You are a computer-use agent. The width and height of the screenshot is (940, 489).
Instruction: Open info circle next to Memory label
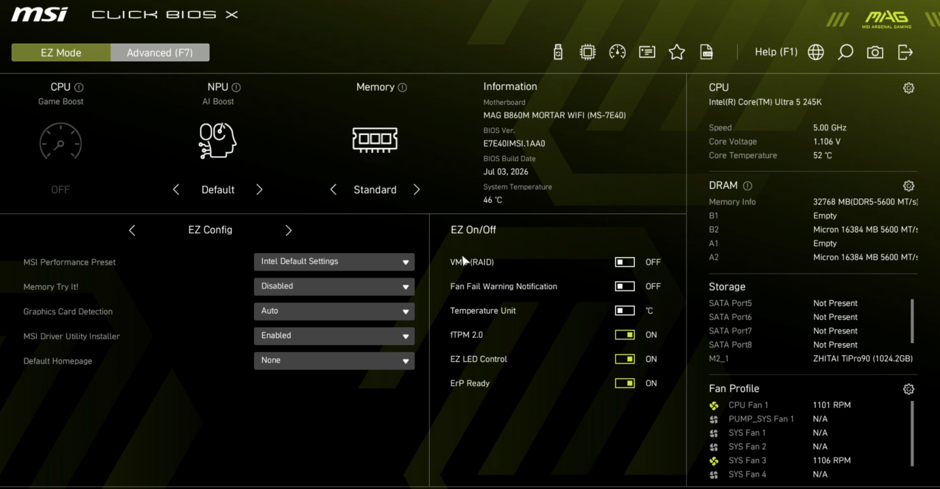click(x=402, y=87)
